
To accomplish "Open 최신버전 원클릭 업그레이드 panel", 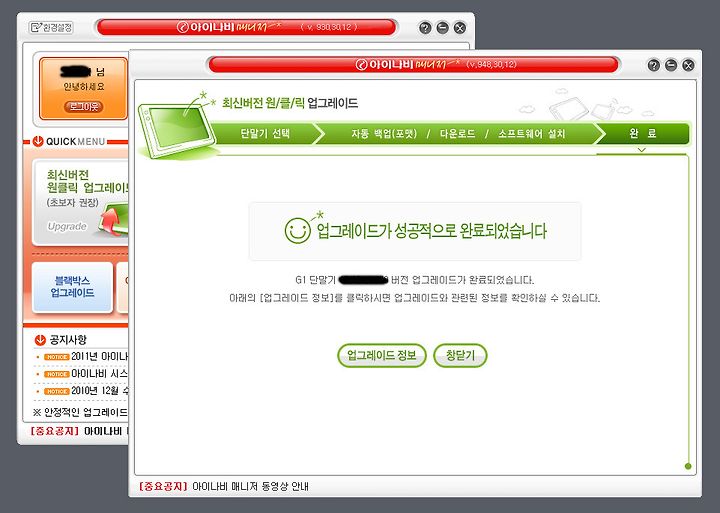I will pos(81,202).
